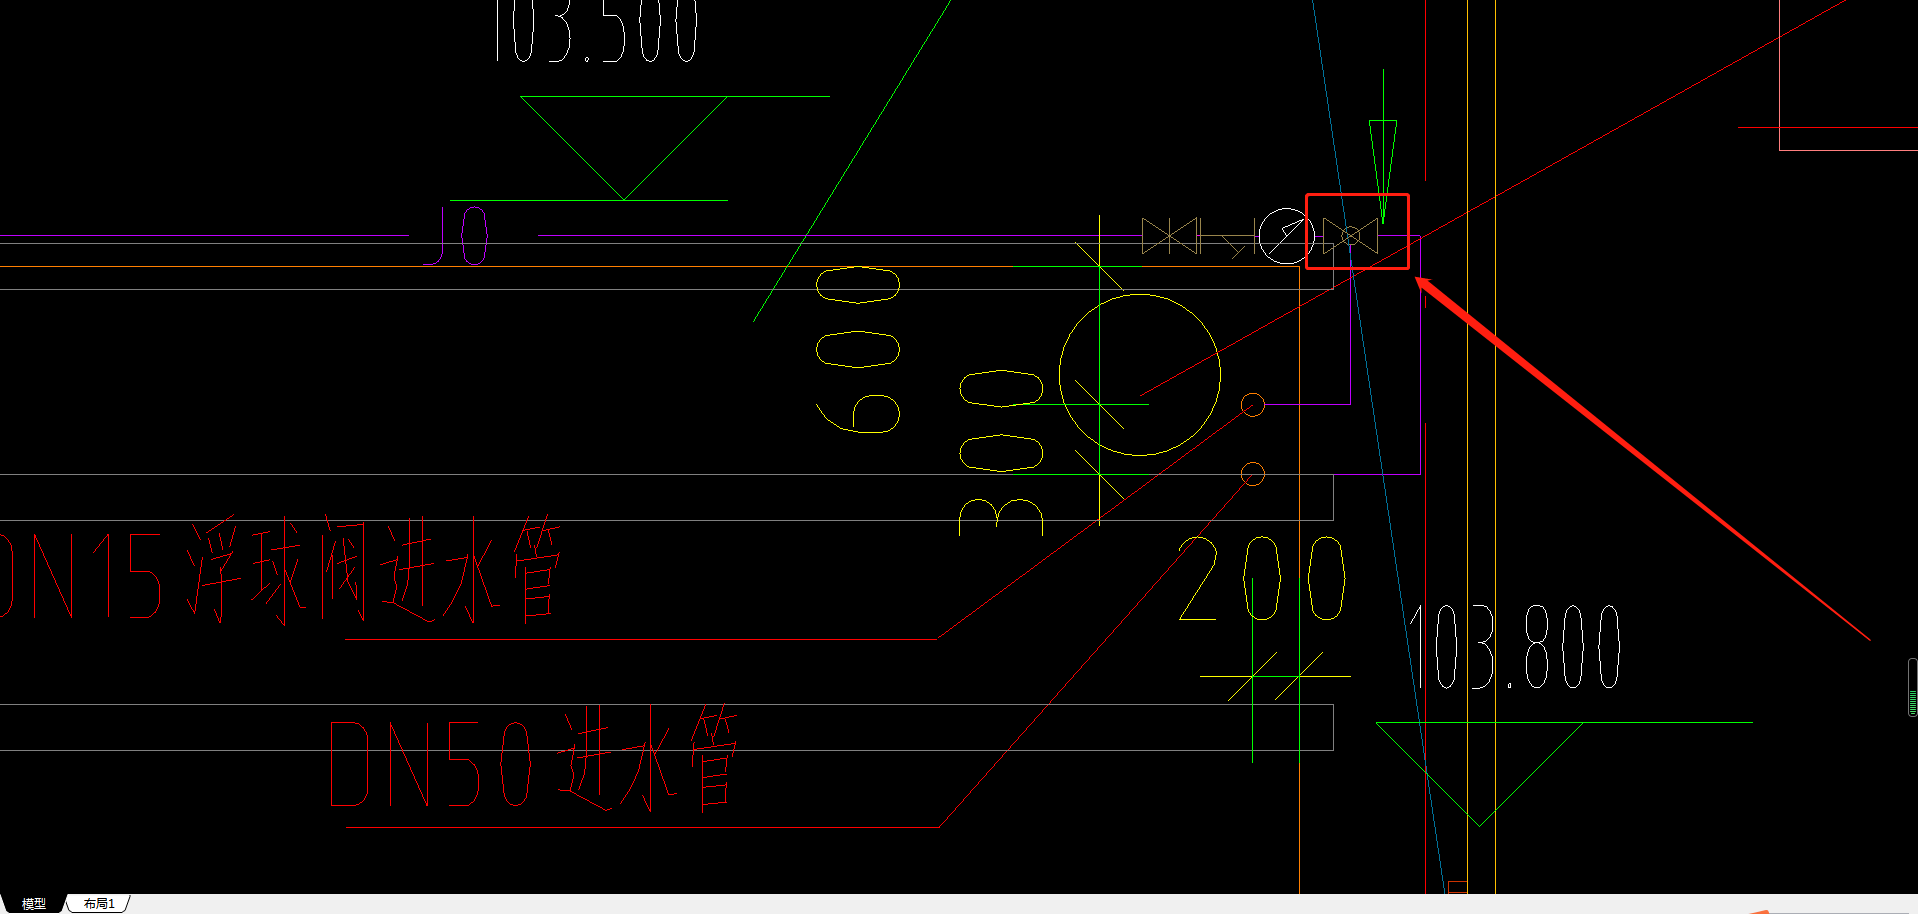Select the yellow-green cross tick mark below 200
The width and height of the screenshot is (1918, 914).
tap(1275, 677)
